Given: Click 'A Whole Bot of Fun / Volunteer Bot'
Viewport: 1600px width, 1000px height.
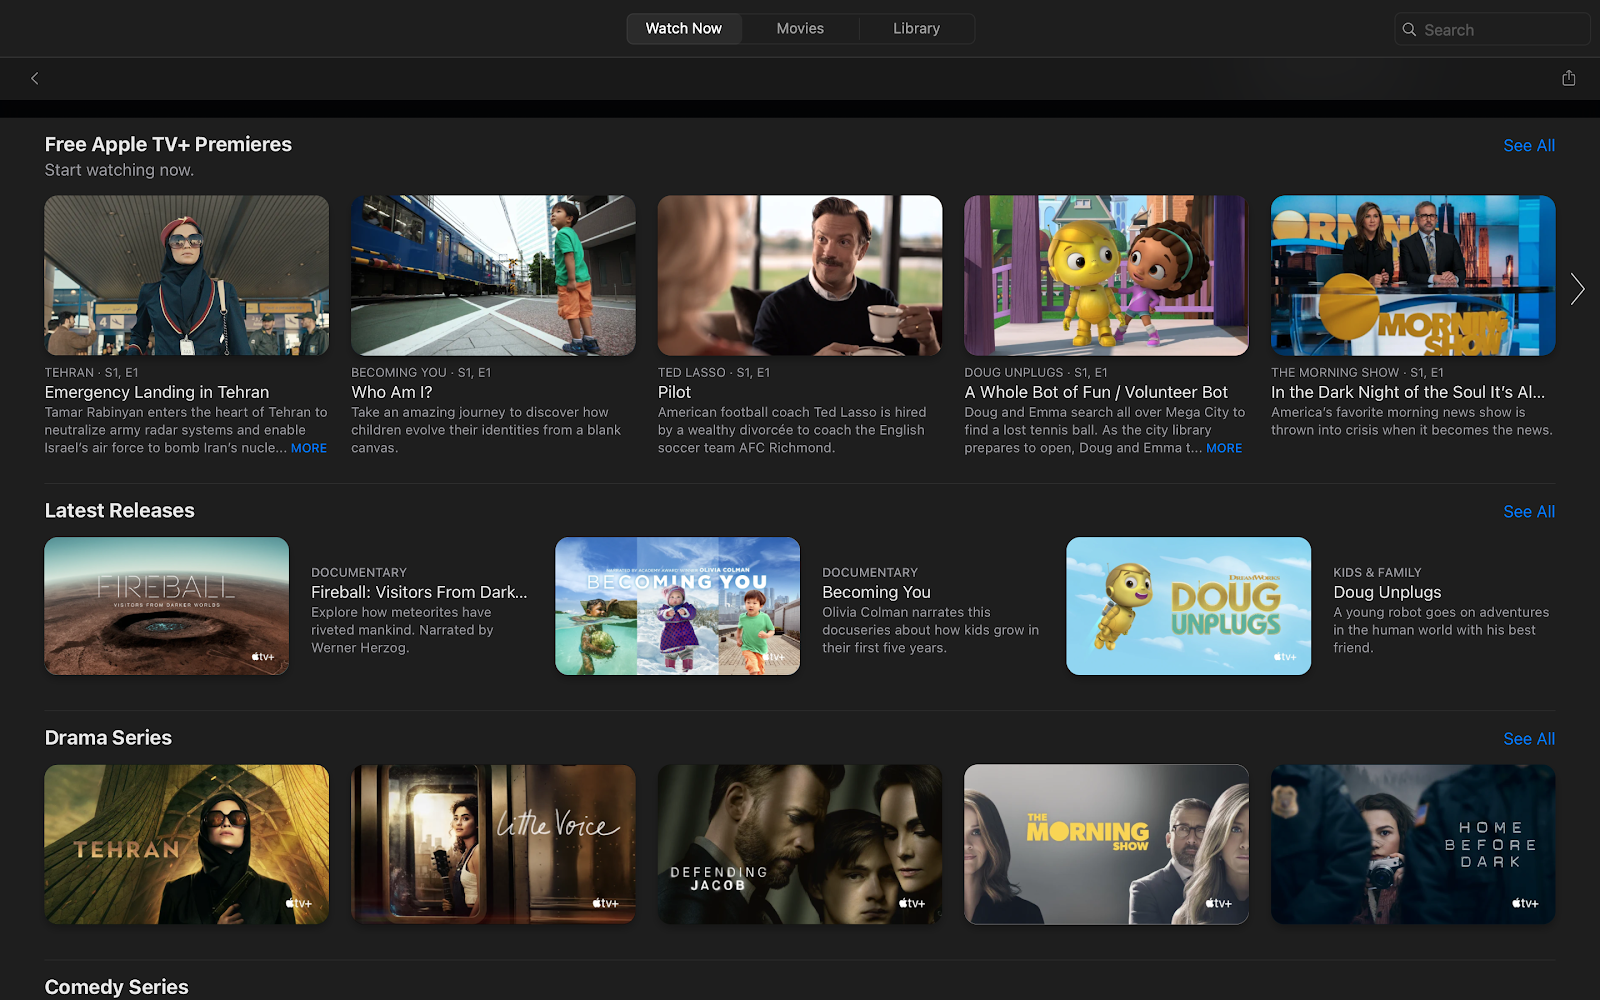Looking at the screenshot, I should click(x=1096, y=392).
